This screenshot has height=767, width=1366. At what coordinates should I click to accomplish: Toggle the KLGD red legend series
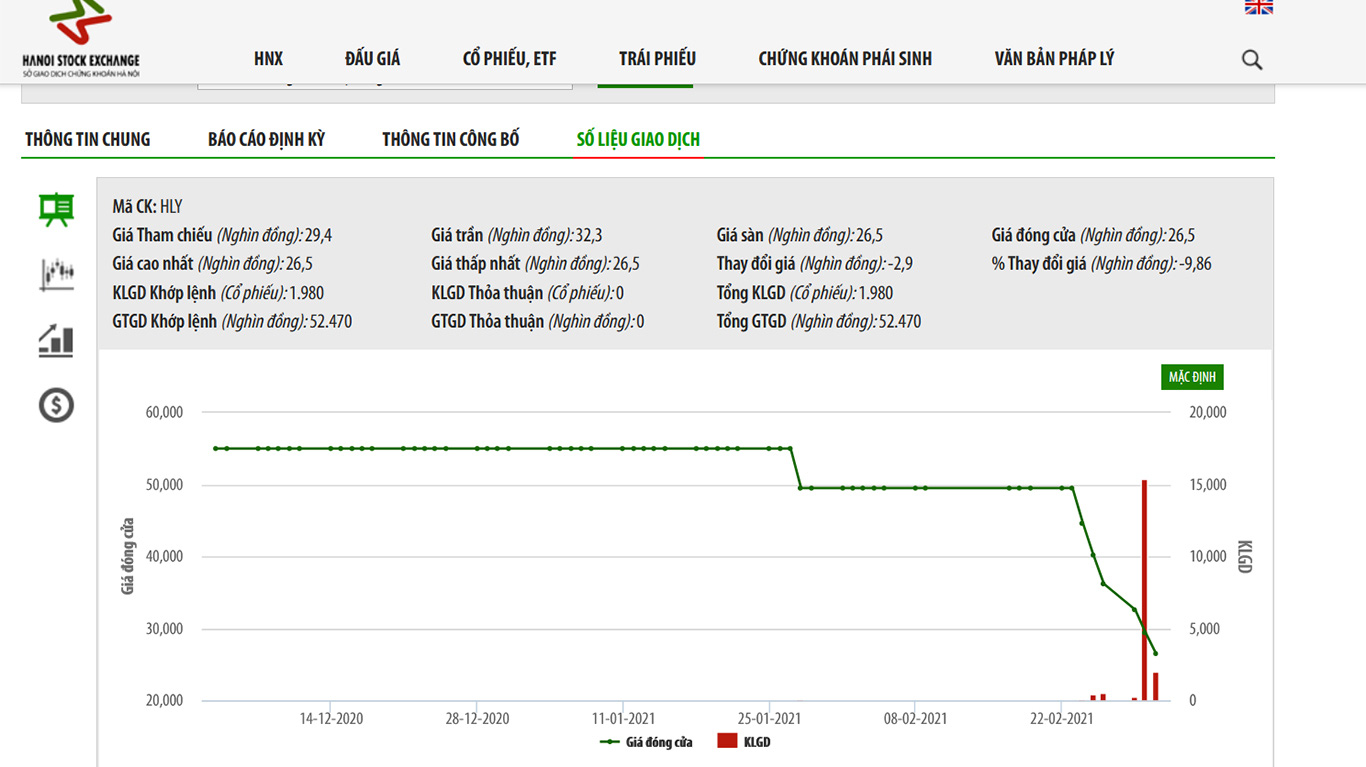tap(744, 742)
